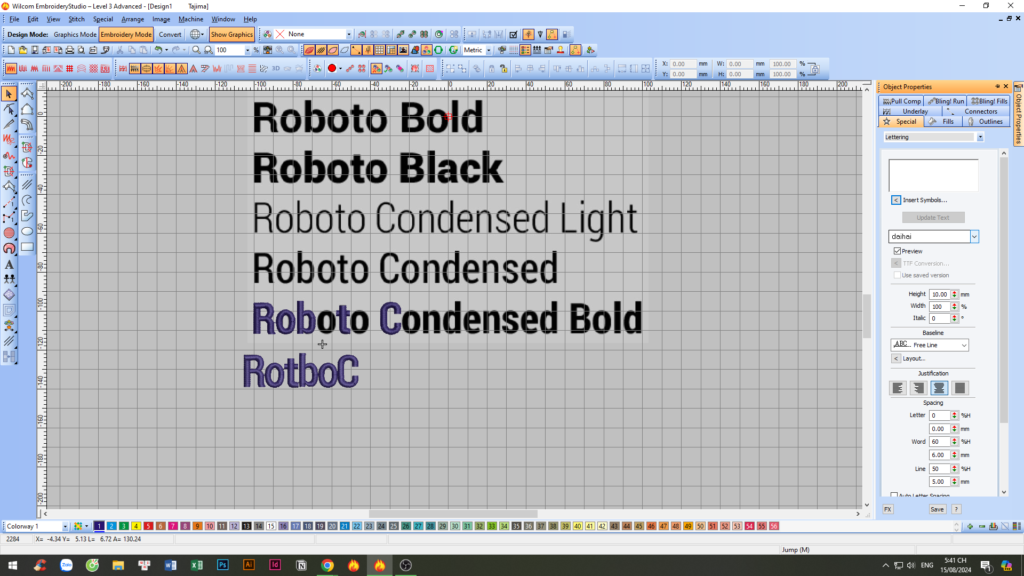
Task: Switch to the Fills tab
Action: (943, 121)
